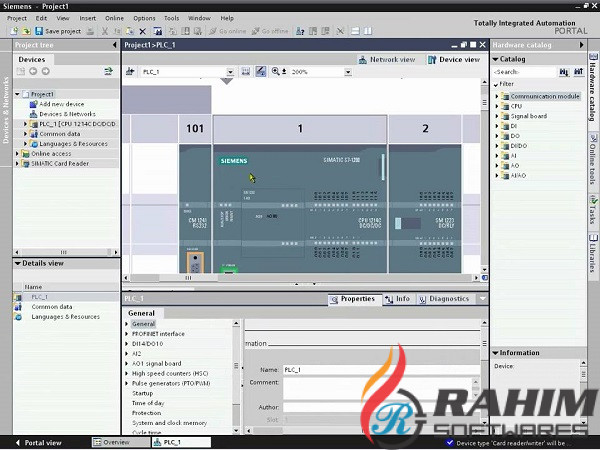Screen dimensions: 600x450
Task: Click the Paste toolbar icon
Action: pyautogui.click(x=130, y=31)
